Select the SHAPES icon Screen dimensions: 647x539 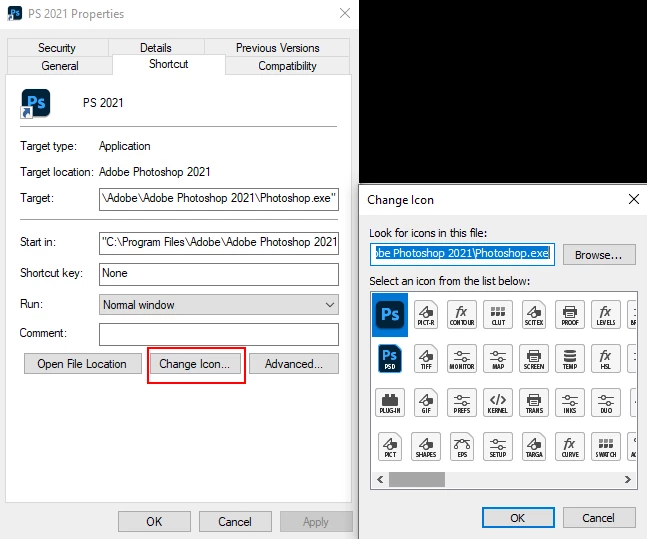pos(426,446)
